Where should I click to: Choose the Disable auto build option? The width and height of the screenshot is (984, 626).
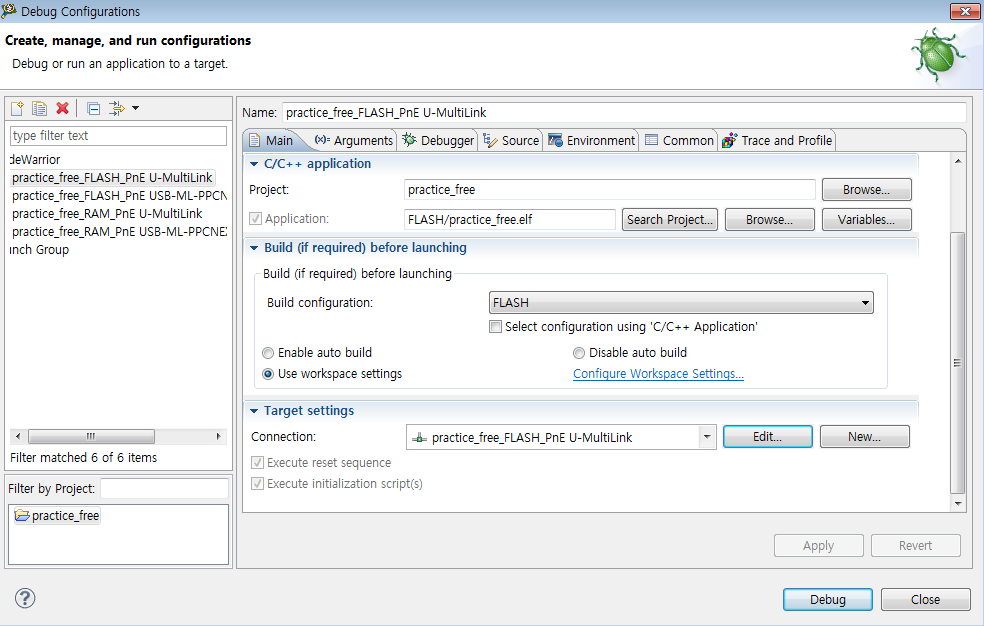click(x=579, y=353)
